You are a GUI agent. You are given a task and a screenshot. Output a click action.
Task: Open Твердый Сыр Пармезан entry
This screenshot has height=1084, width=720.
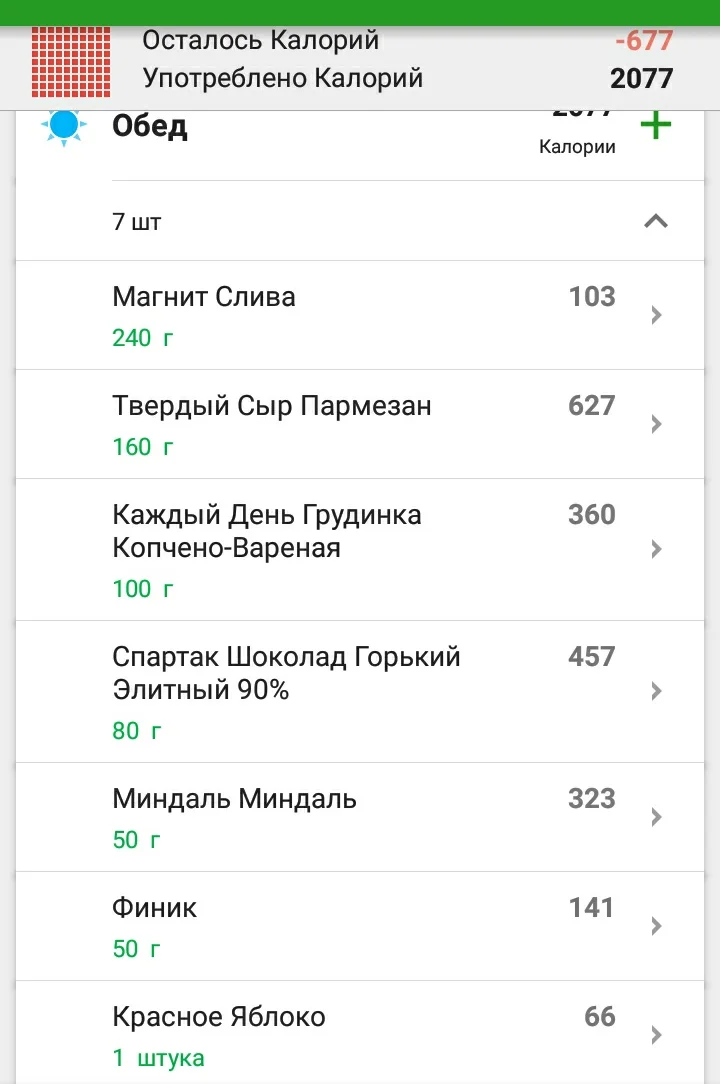pyautogui.click(x=272, y=406)
